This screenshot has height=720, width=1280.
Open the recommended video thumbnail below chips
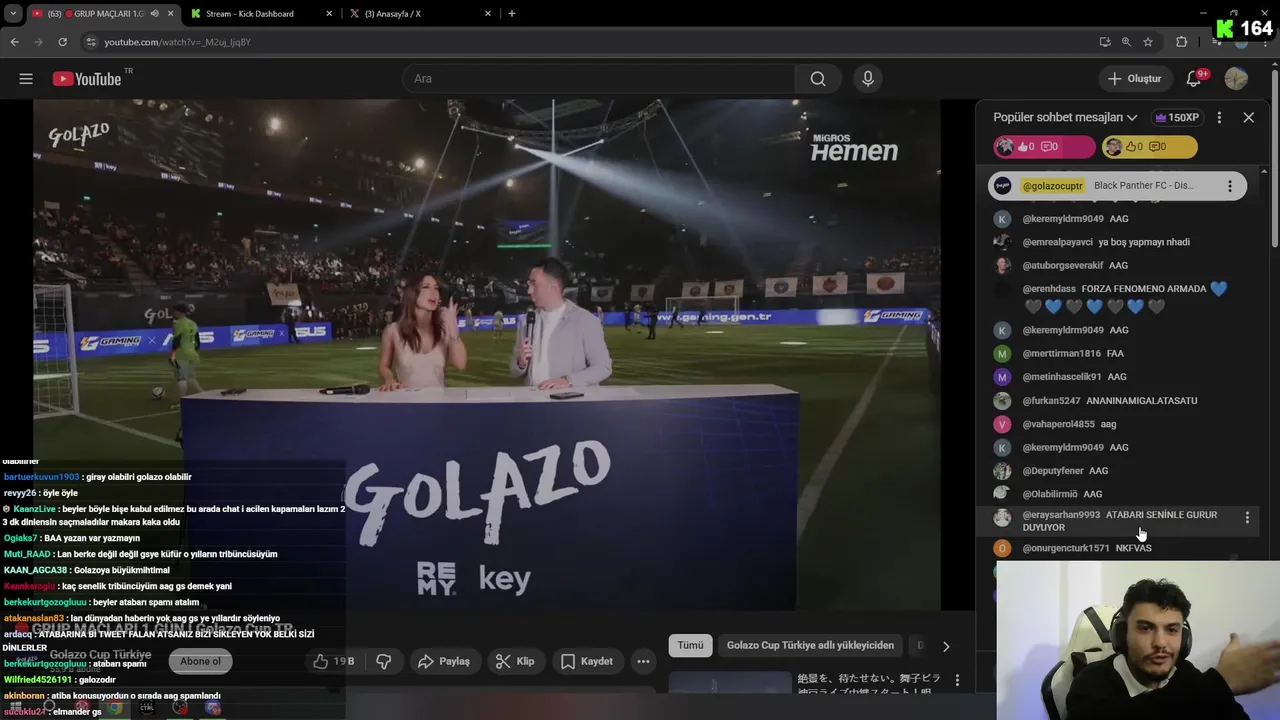(728, 684)
